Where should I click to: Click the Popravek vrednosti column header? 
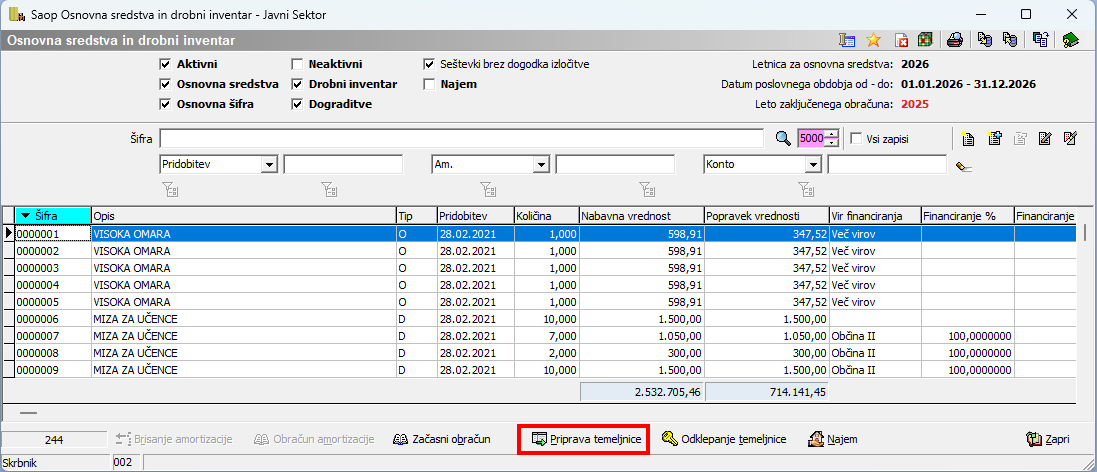[x=766, y=215]
